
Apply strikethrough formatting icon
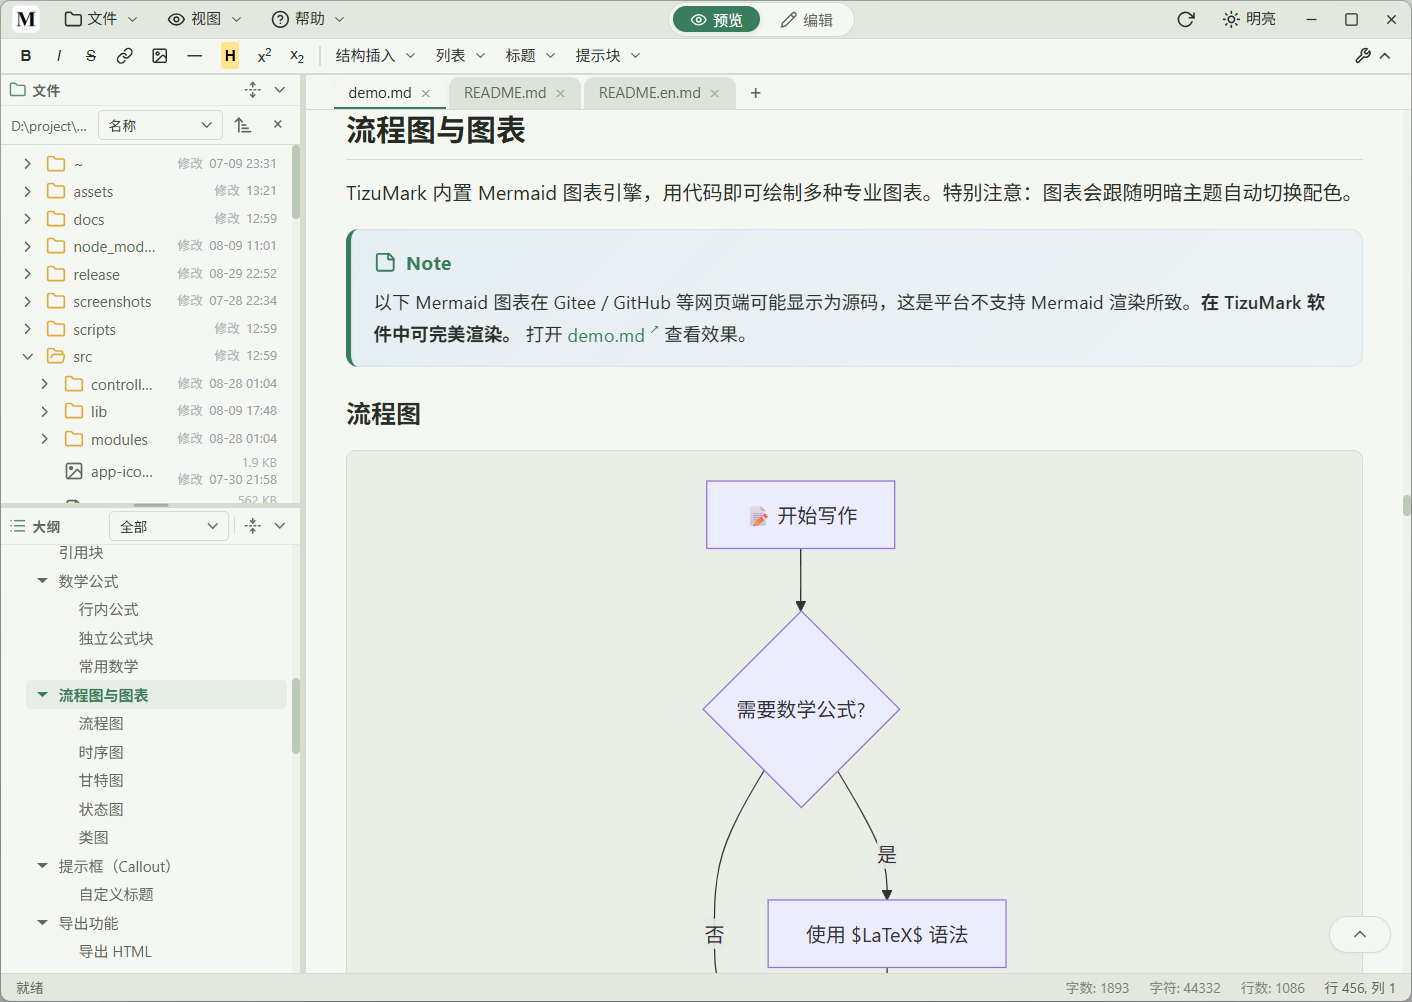click(91, 56)
